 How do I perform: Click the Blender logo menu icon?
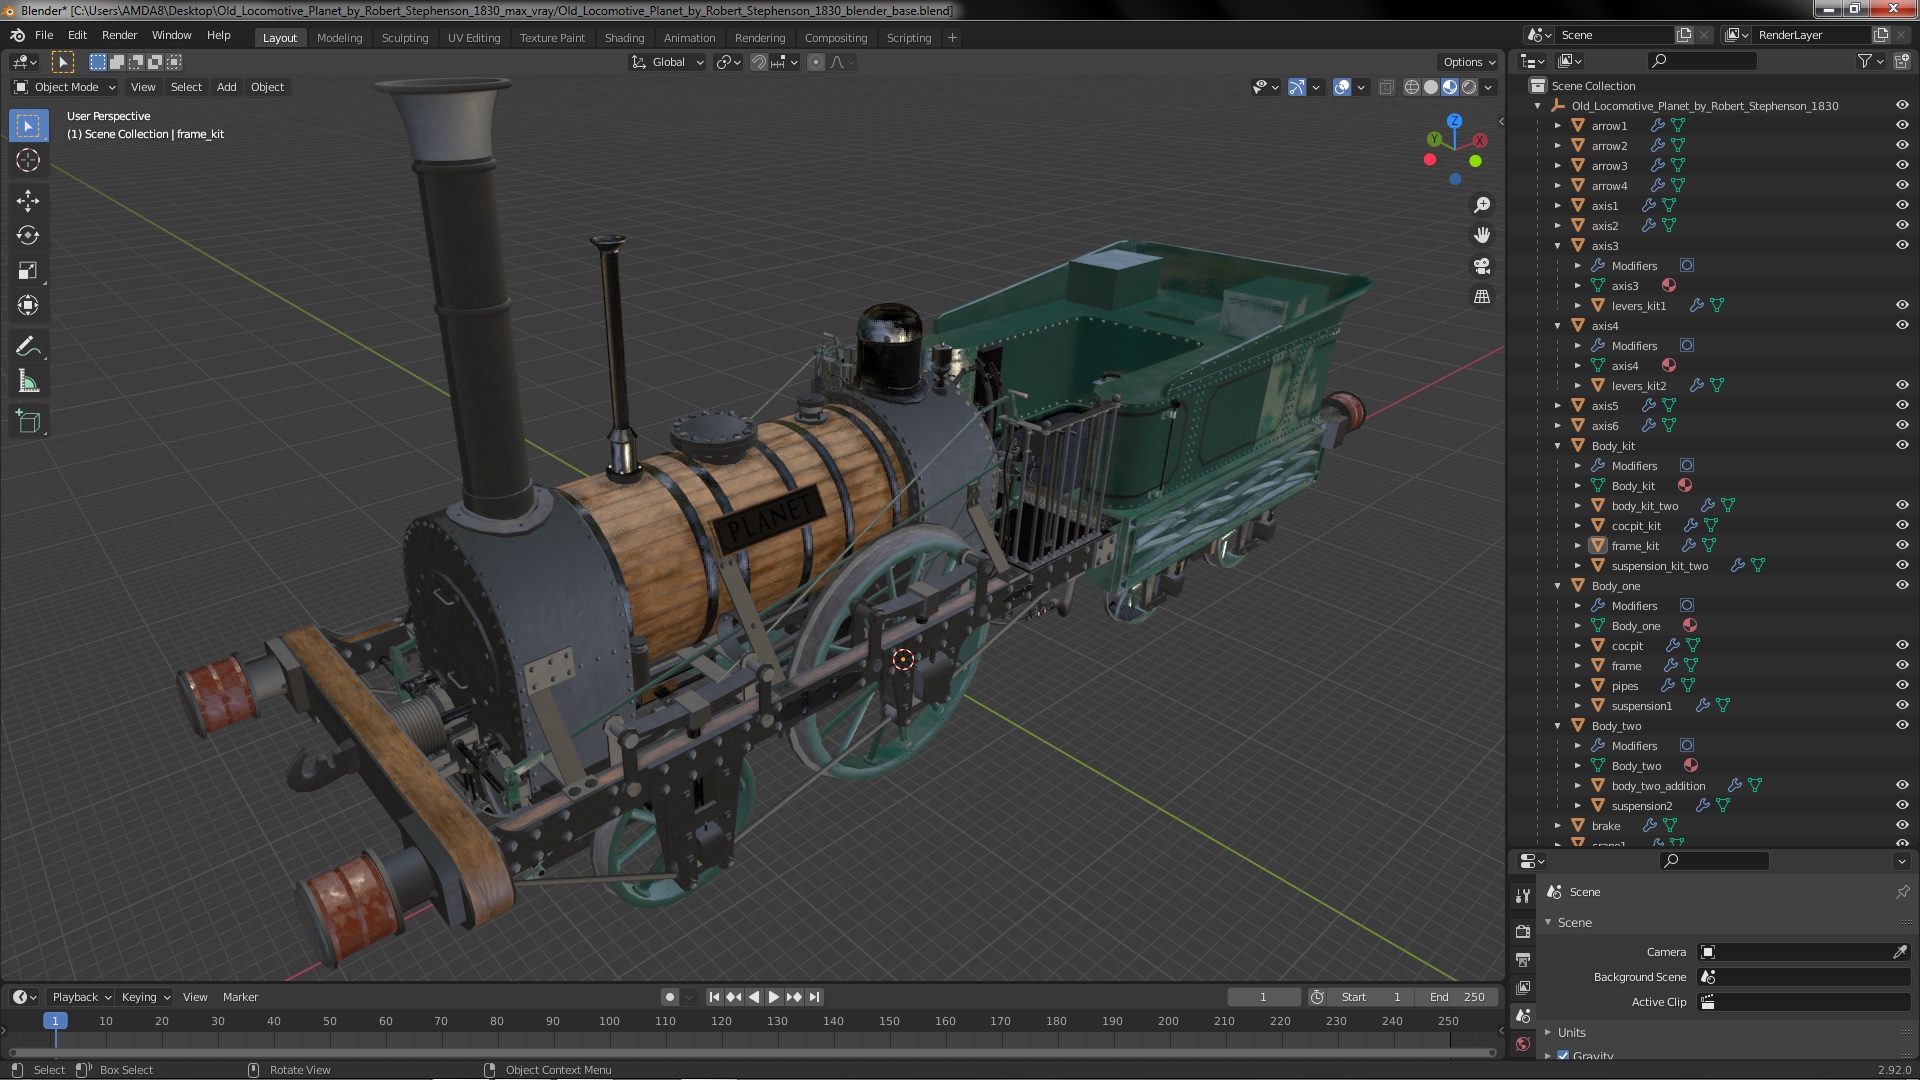click(x=17, y=35)
